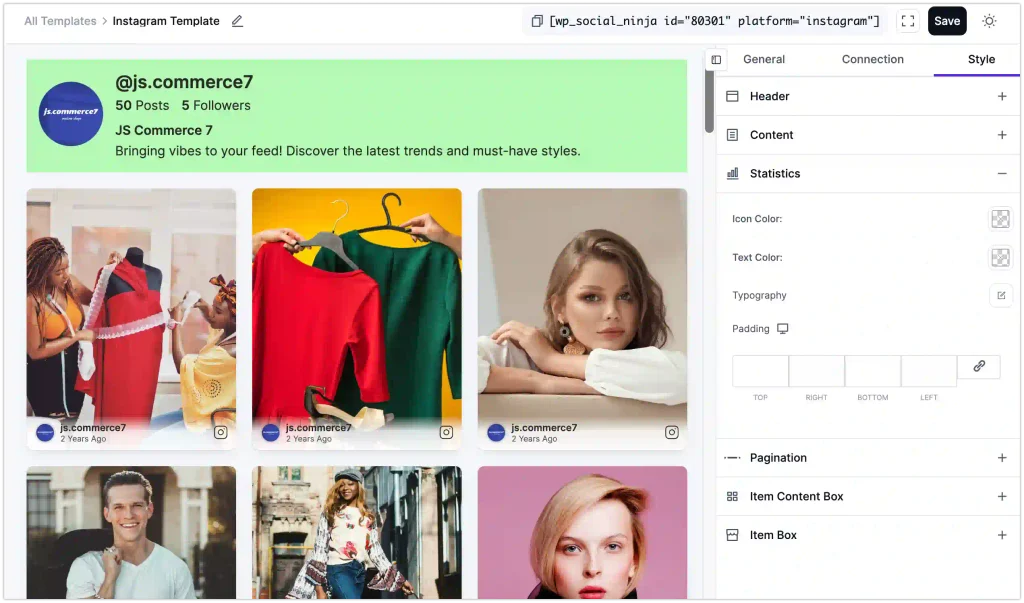Open the woman with earring portrait photo

pyautogui.click(x=583, y=319)
